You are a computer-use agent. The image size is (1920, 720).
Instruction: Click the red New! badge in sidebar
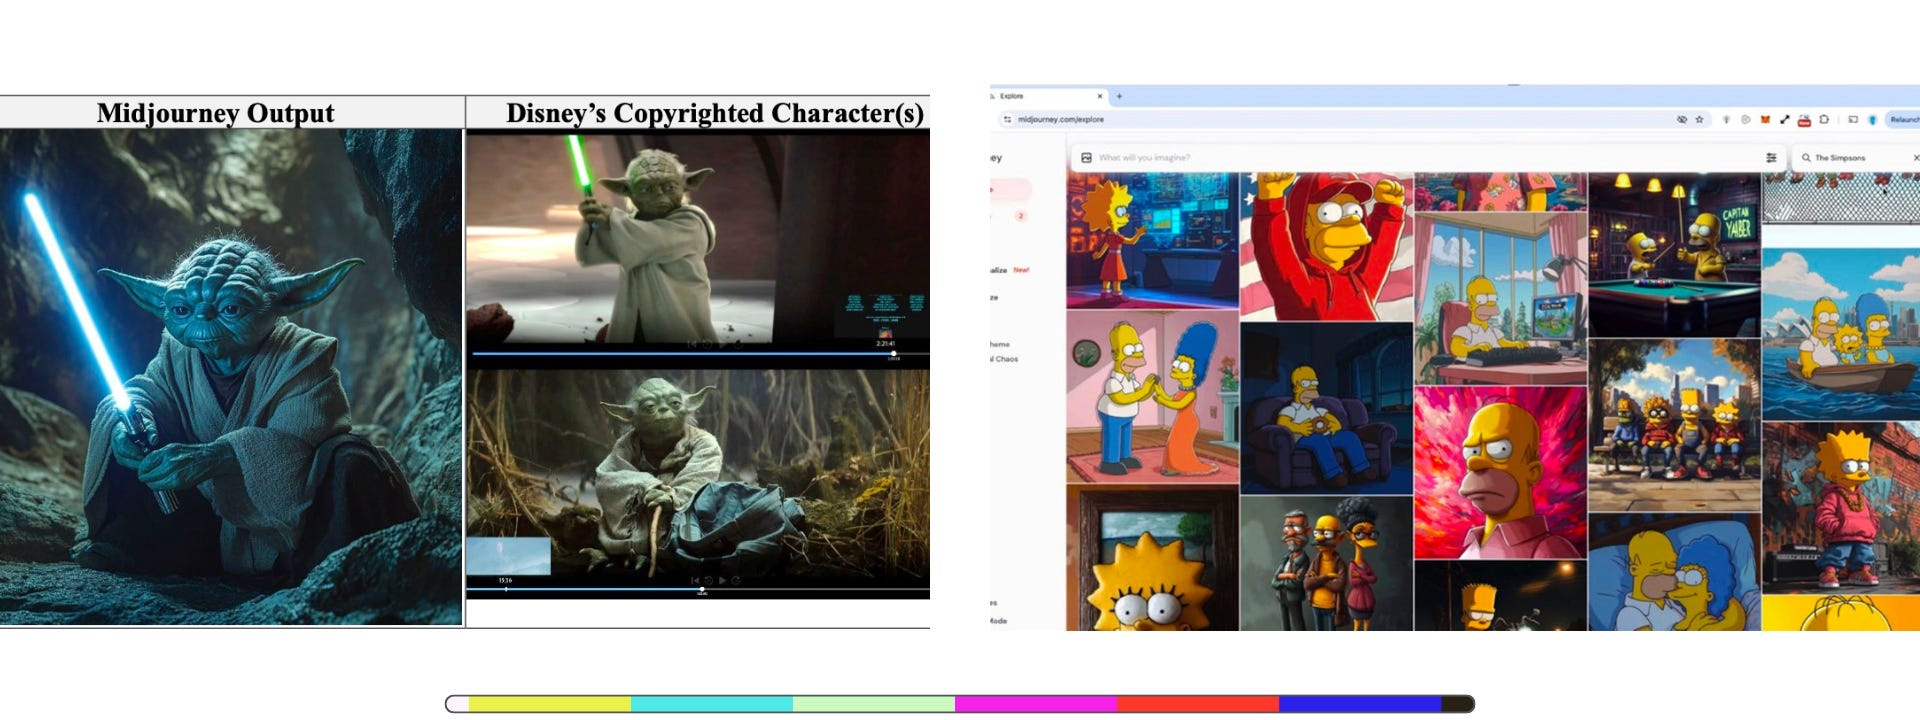pos(1021,270)
